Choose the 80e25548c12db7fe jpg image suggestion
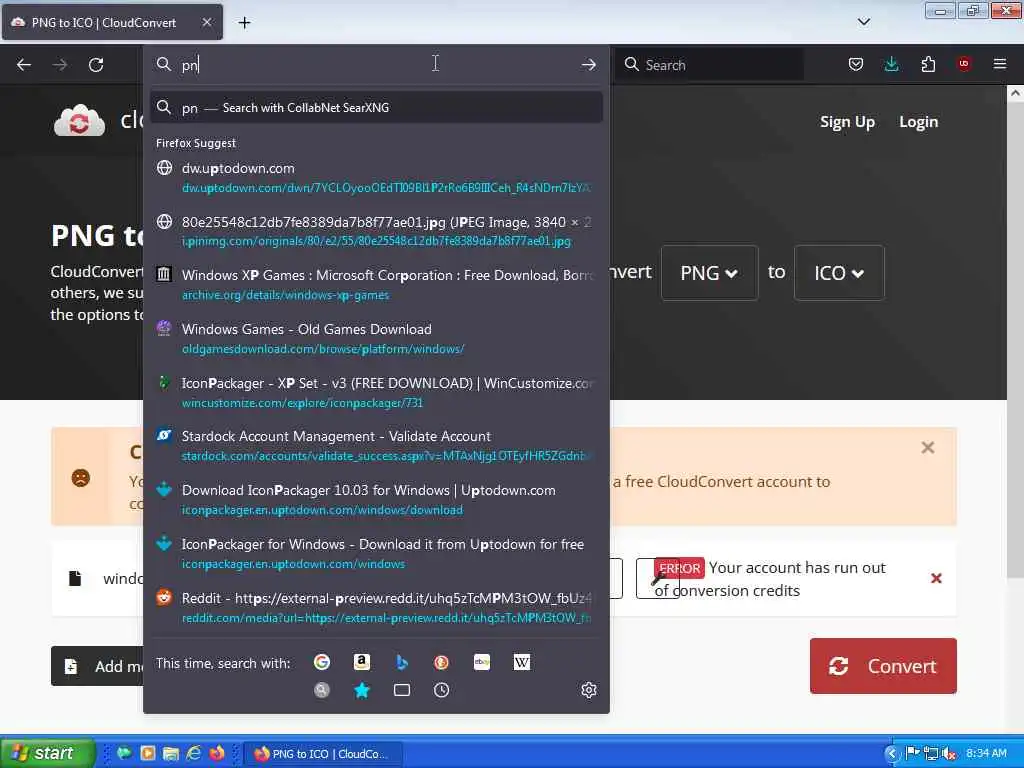 tap(376, 231)
